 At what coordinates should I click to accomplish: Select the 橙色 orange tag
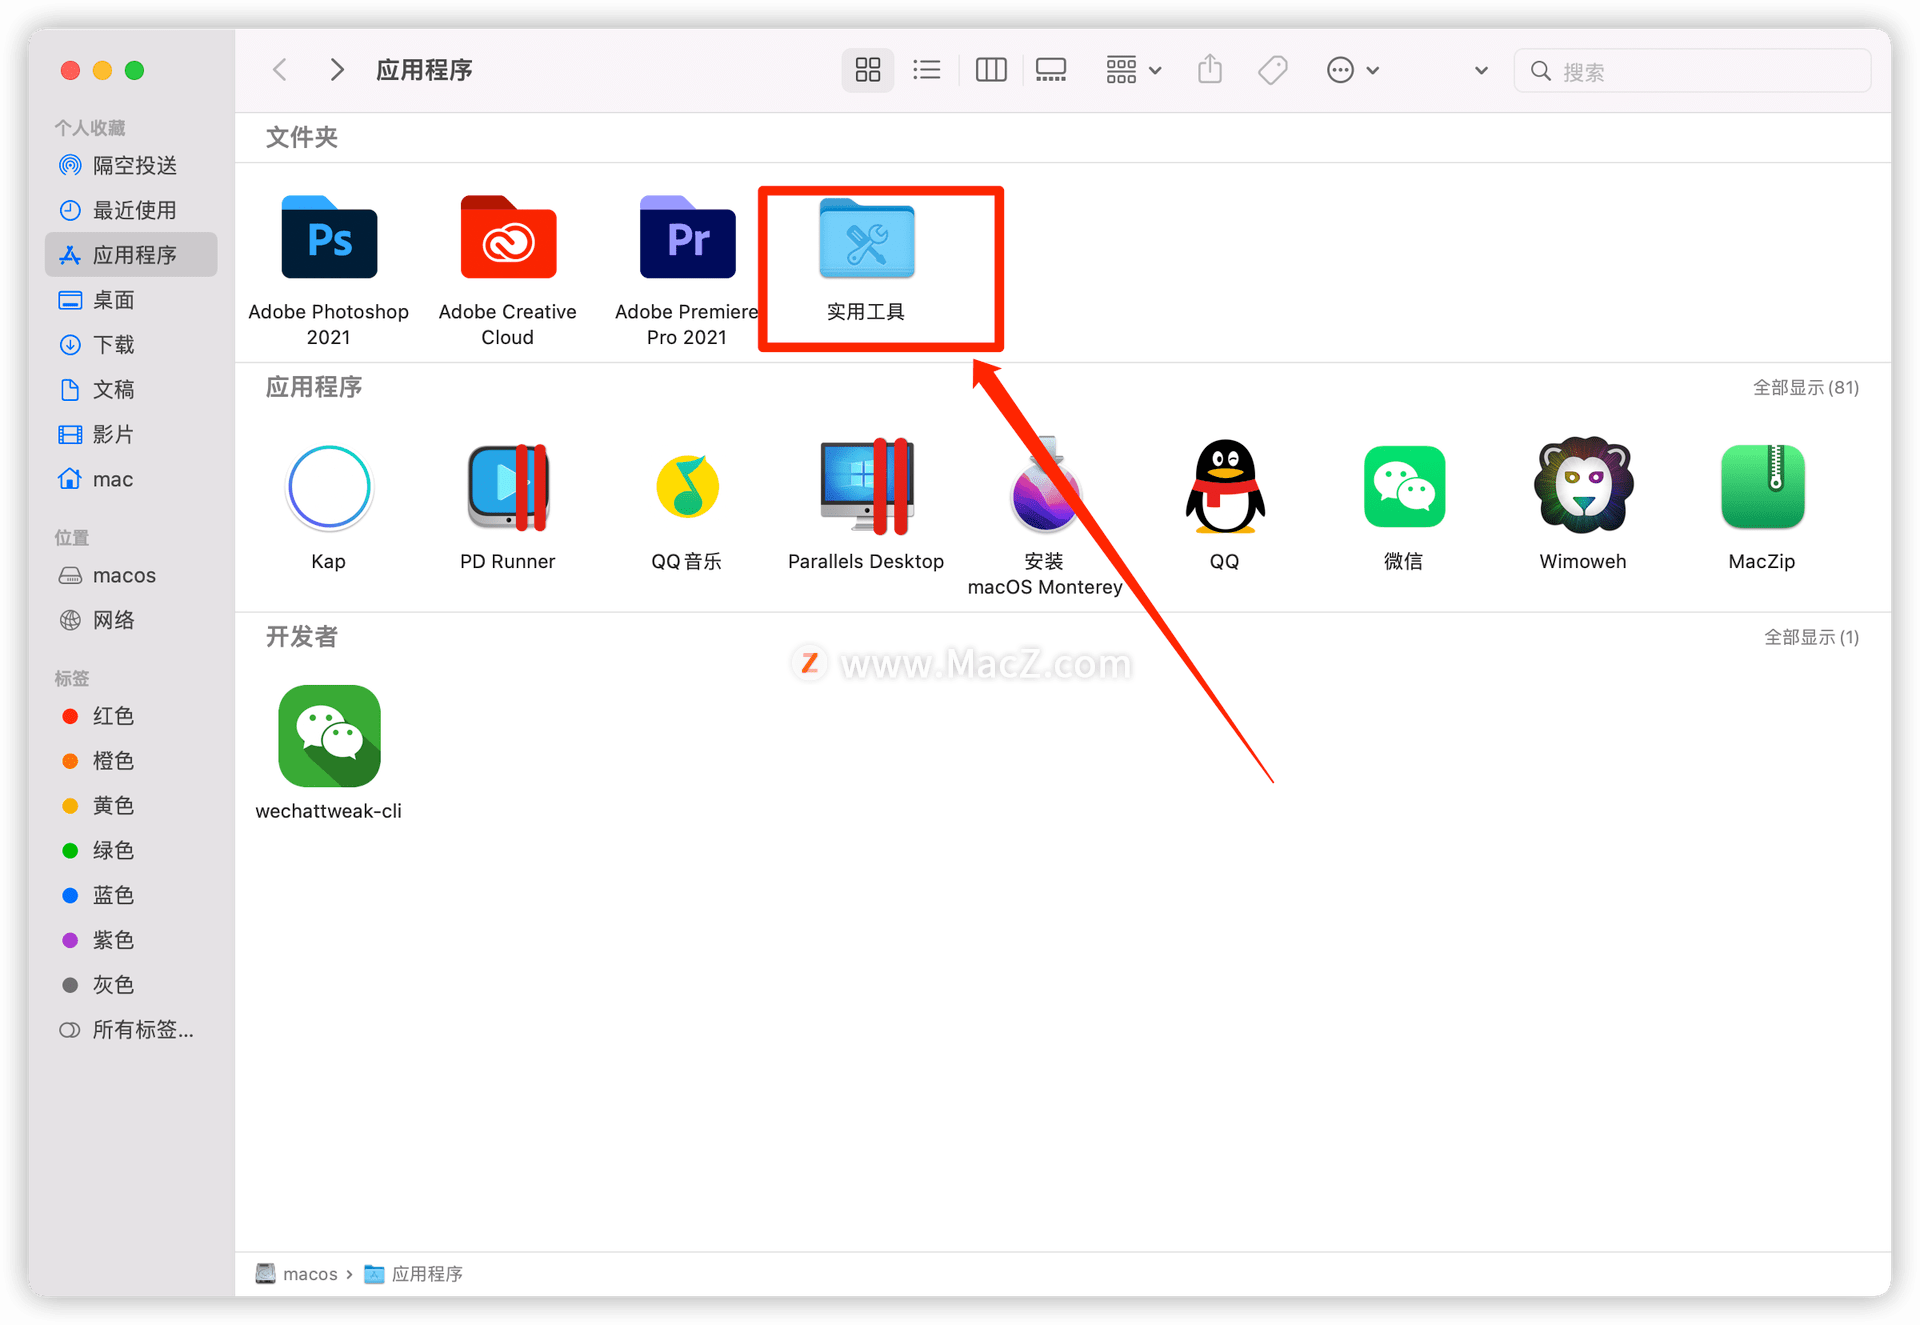click(x=131, y=761)
